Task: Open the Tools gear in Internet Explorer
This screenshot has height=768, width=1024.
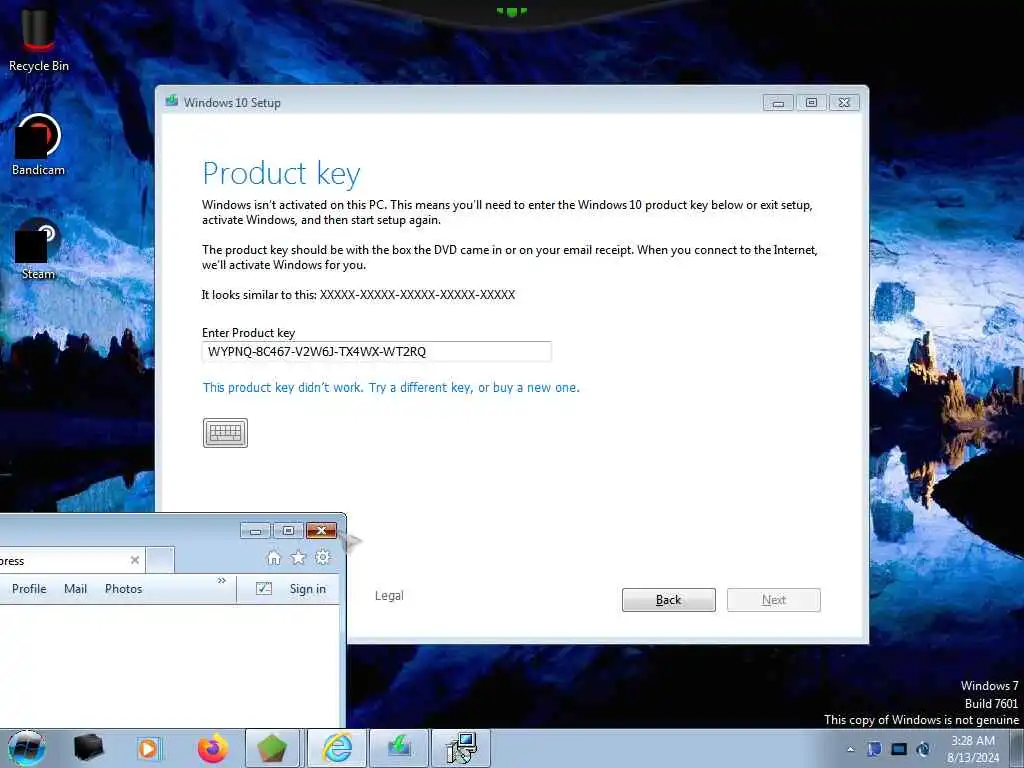Action: pyautogui.click(x=323, y=558)
